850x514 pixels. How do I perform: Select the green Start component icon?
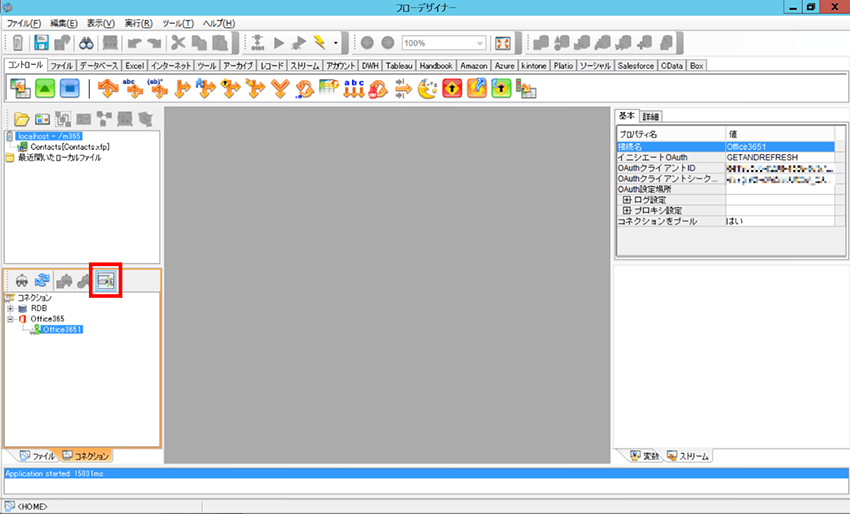coord(45,88)
